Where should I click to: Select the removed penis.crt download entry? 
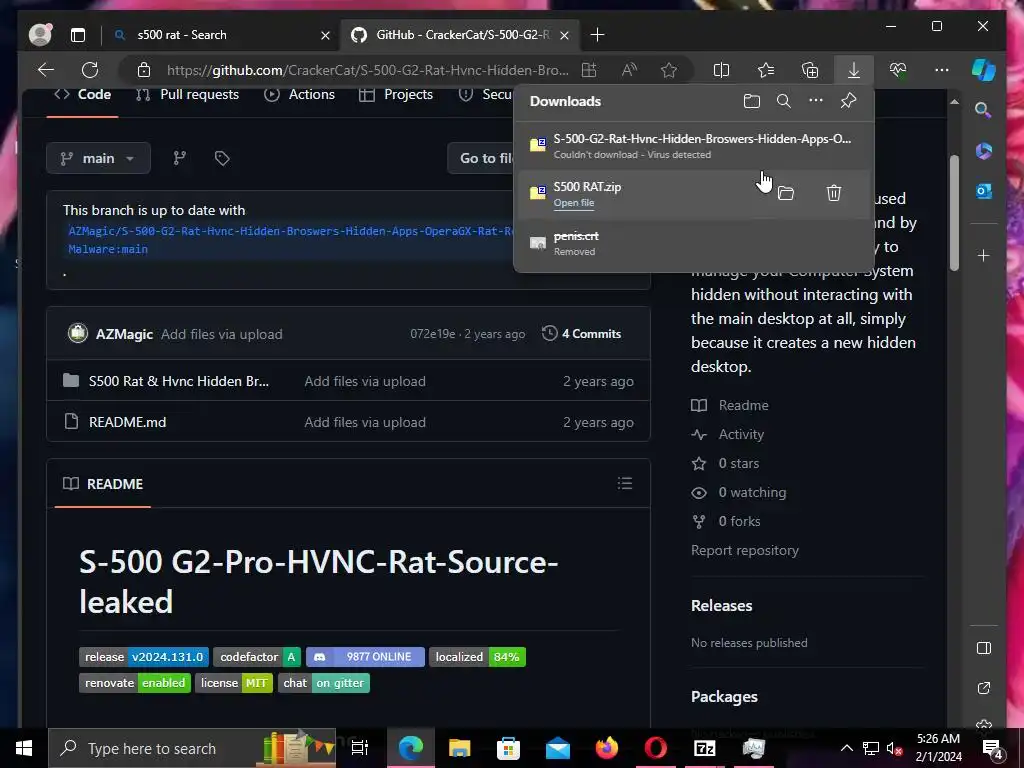point(694,243)
